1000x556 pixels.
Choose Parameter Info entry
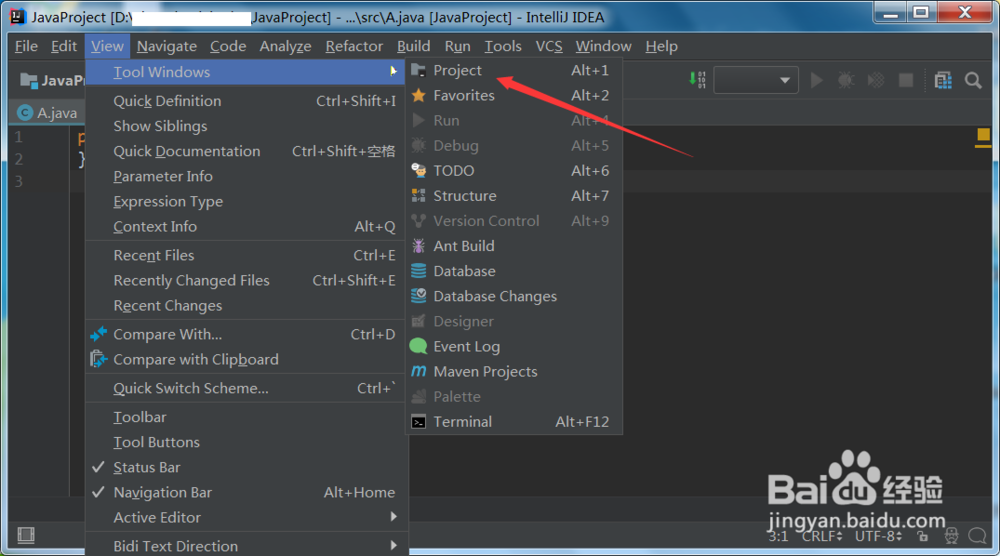pyautogui.click(x=246, y=176)
